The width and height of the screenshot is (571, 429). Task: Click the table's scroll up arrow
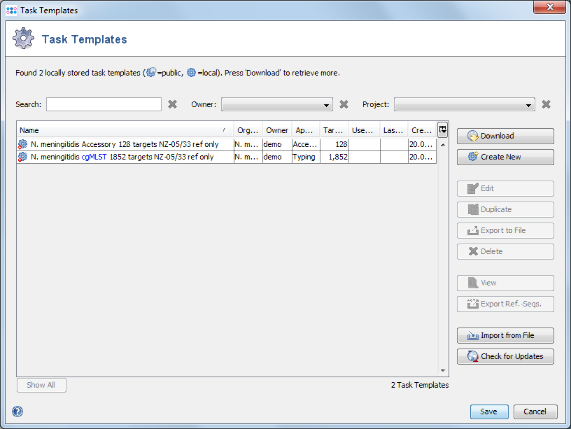[x=443, y=145]
